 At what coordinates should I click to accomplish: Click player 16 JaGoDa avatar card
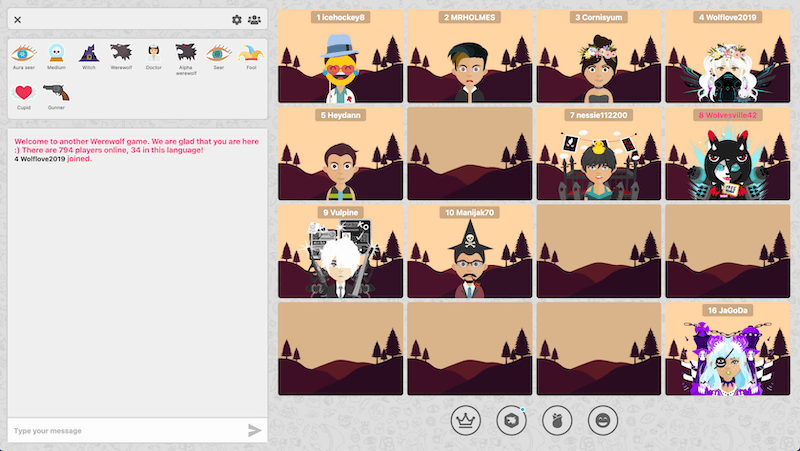tap(728, 349)
